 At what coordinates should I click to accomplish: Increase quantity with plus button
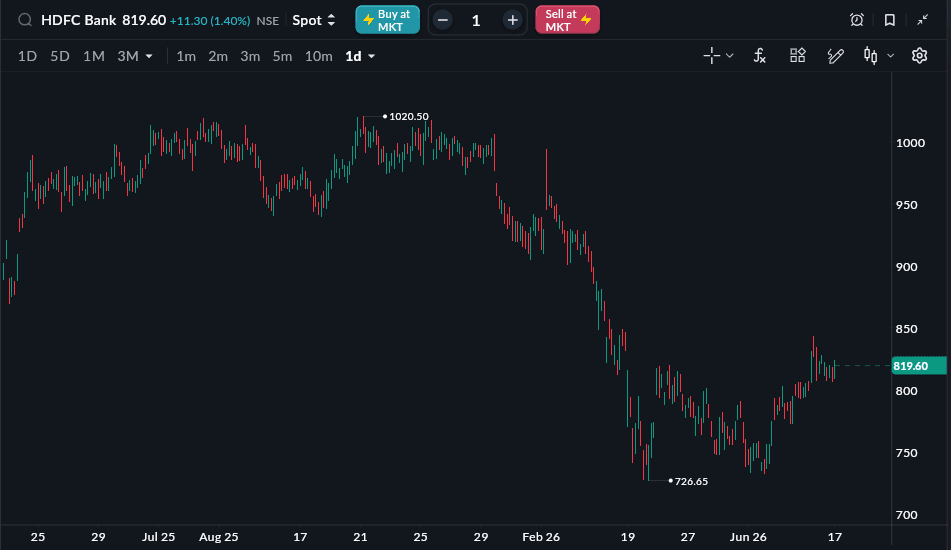pyautogui.click(x=512, y=21)
